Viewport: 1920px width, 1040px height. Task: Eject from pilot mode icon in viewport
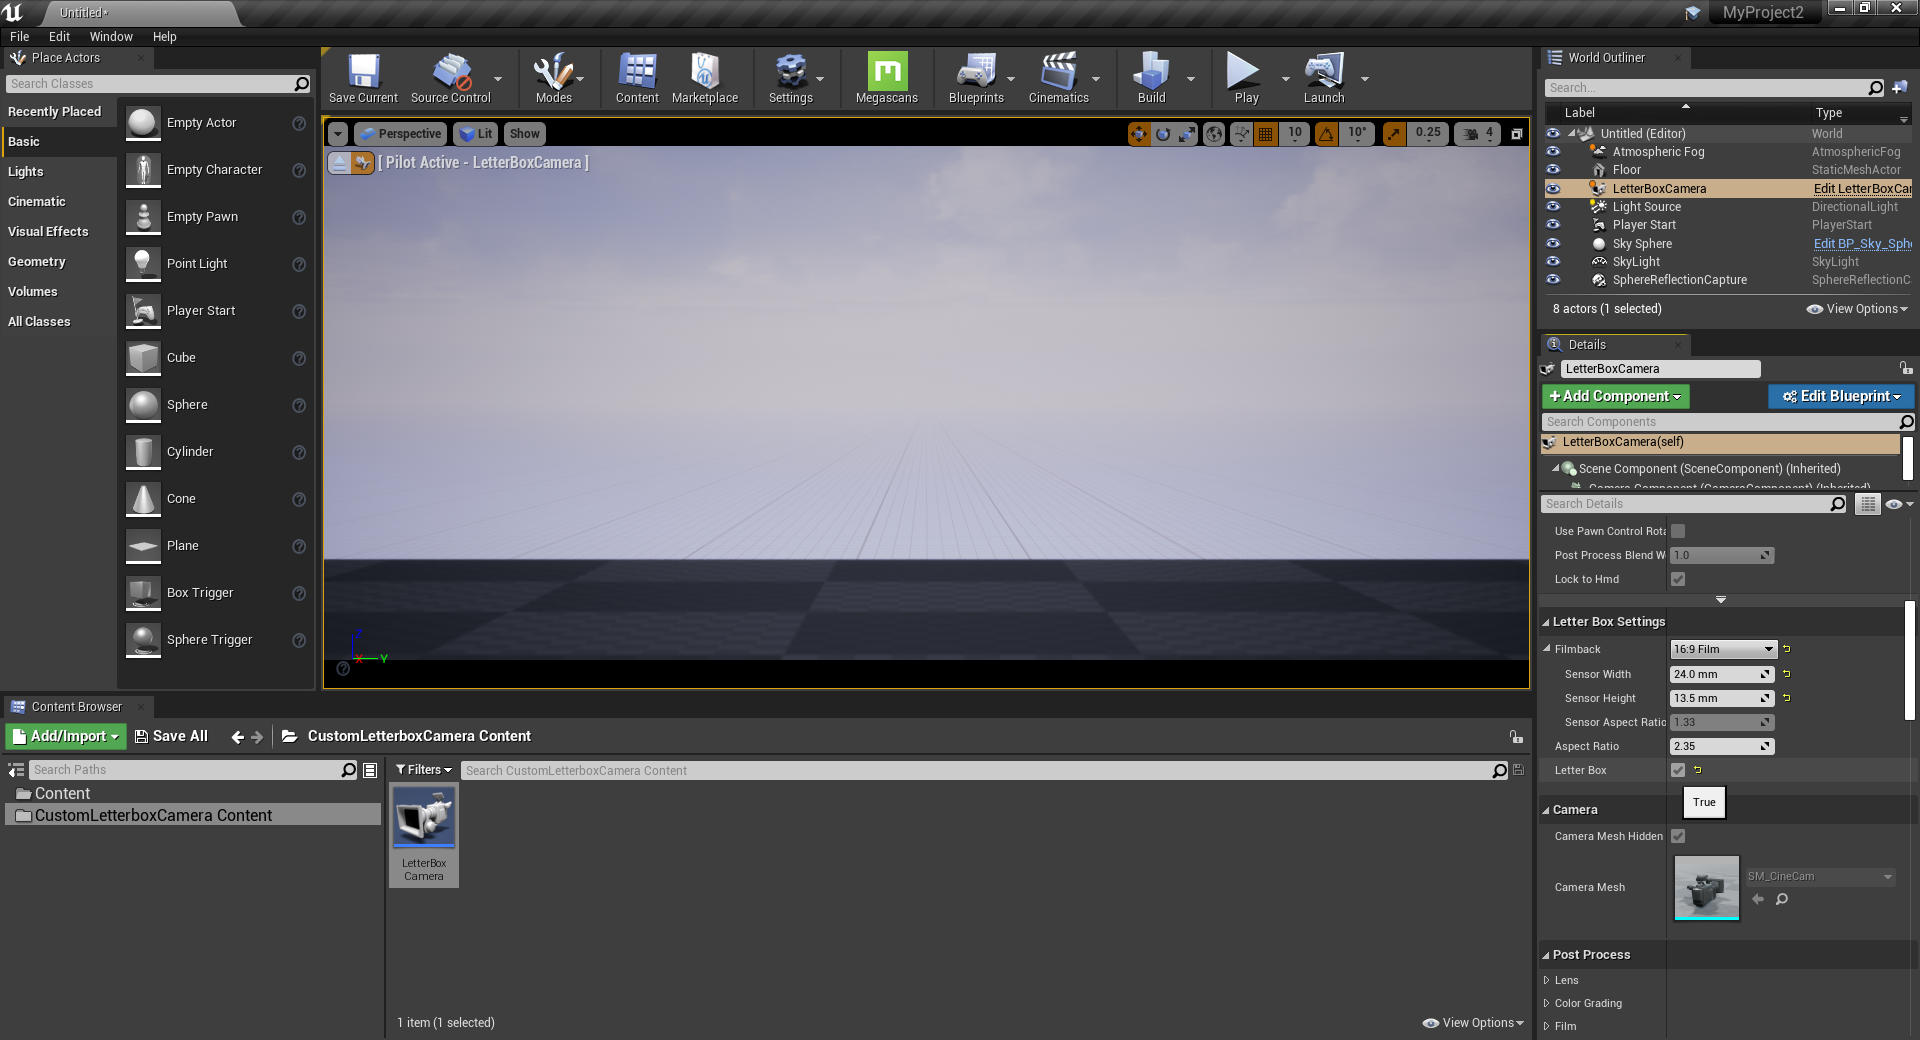point(339,163)
